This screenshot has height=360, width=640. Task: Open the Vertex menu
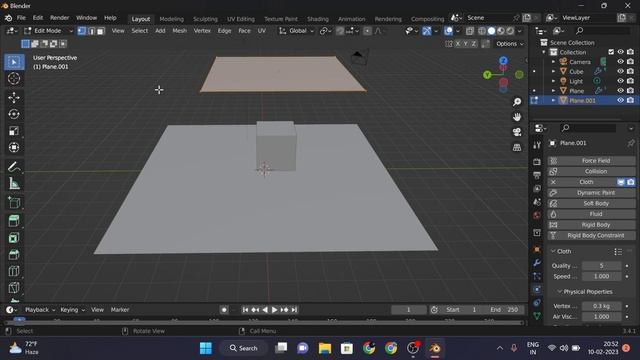(202, 31)
